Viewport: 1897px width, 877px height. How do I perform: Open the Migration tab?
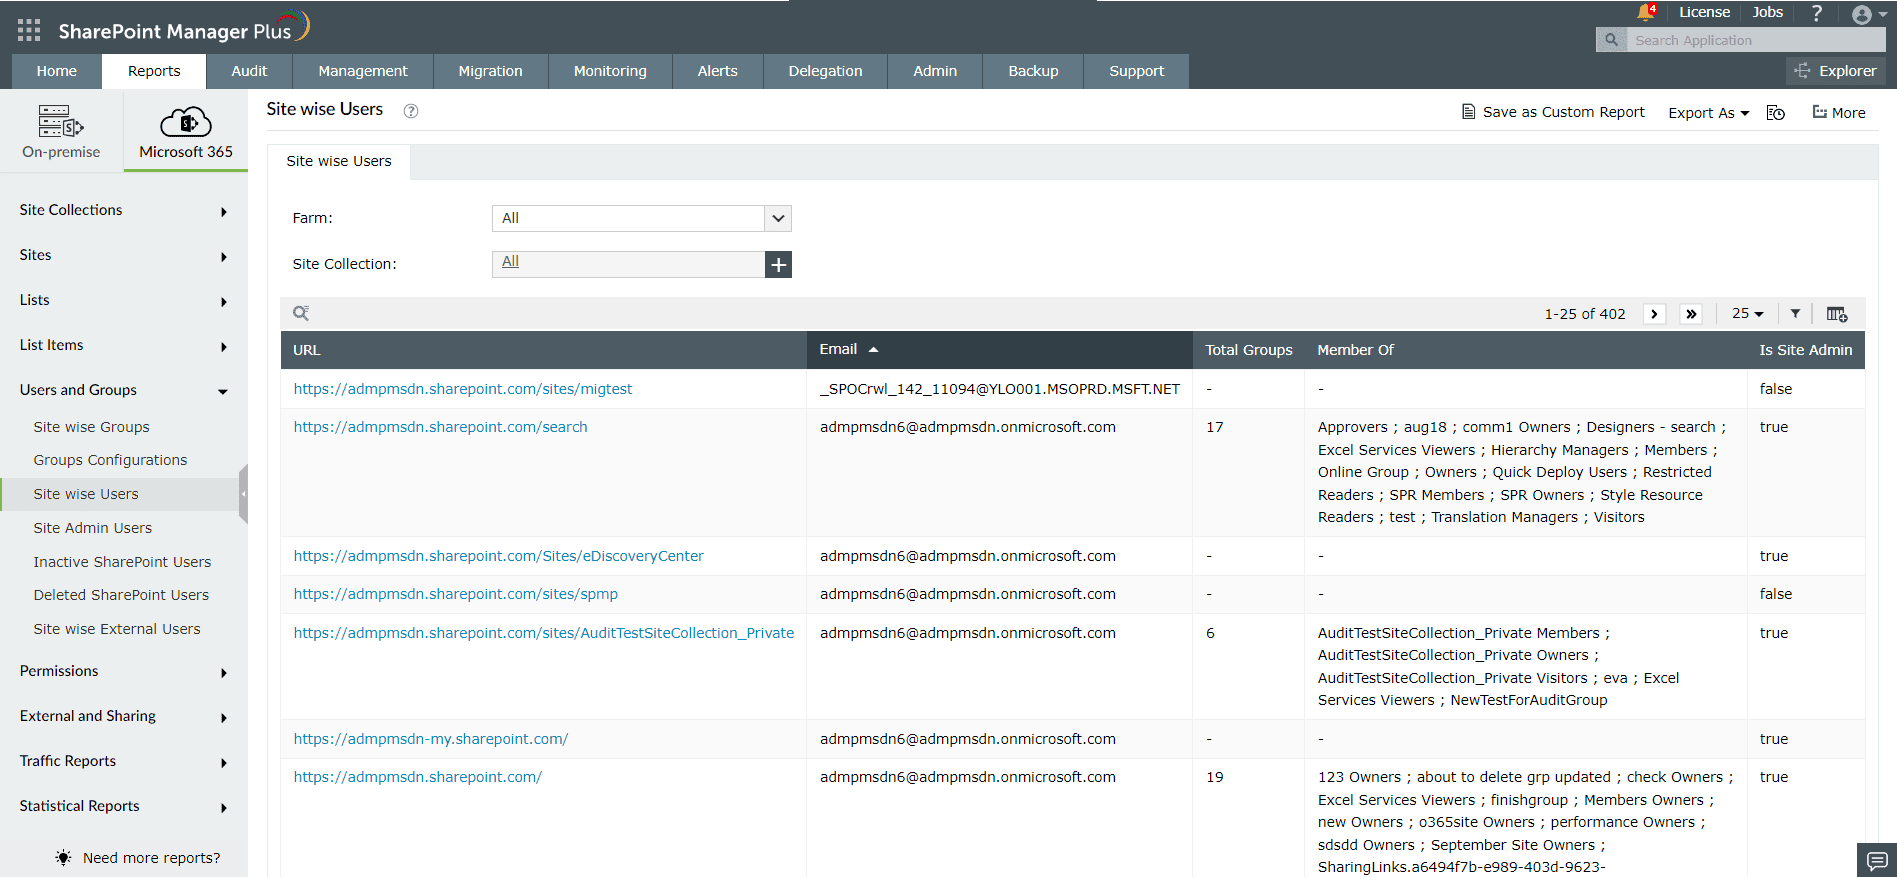click(491, 71)
